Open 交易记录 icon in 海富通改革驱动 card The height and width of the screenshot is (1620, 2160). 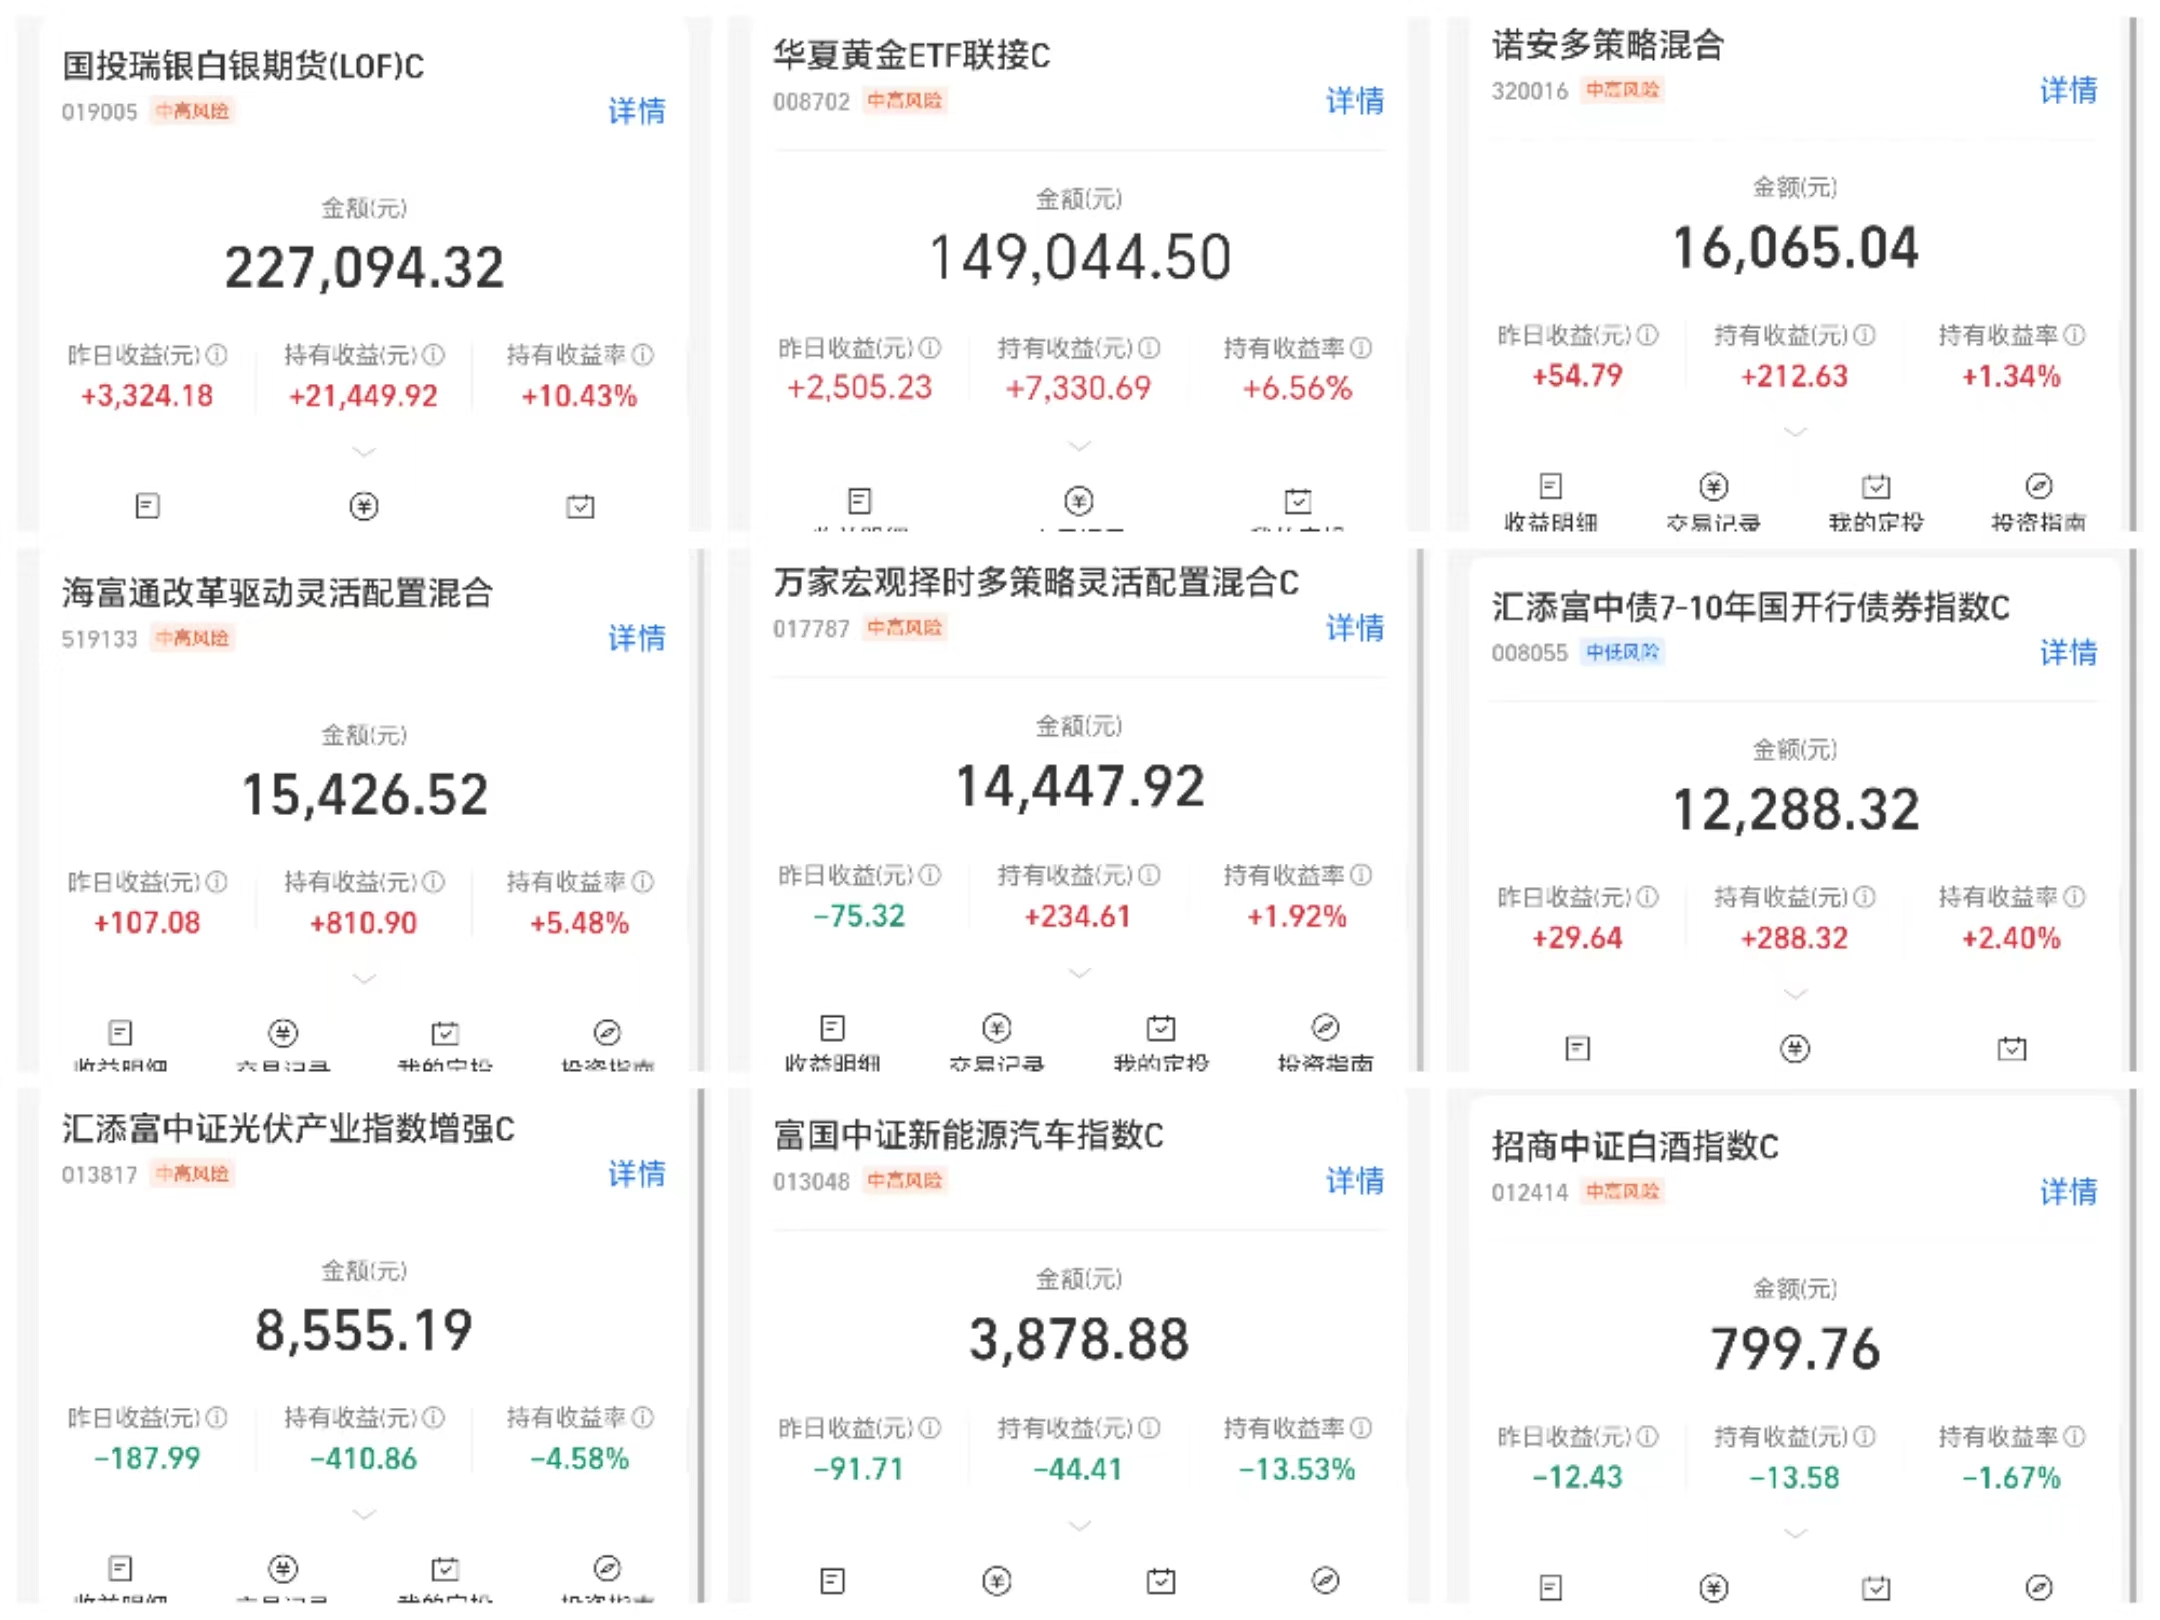tap(283, 1032)
